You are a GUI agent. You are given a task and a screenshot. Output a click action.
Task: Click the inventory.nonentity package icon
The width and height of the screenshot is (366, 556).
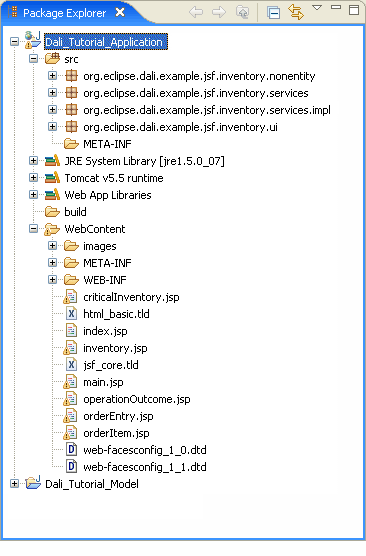71,76
